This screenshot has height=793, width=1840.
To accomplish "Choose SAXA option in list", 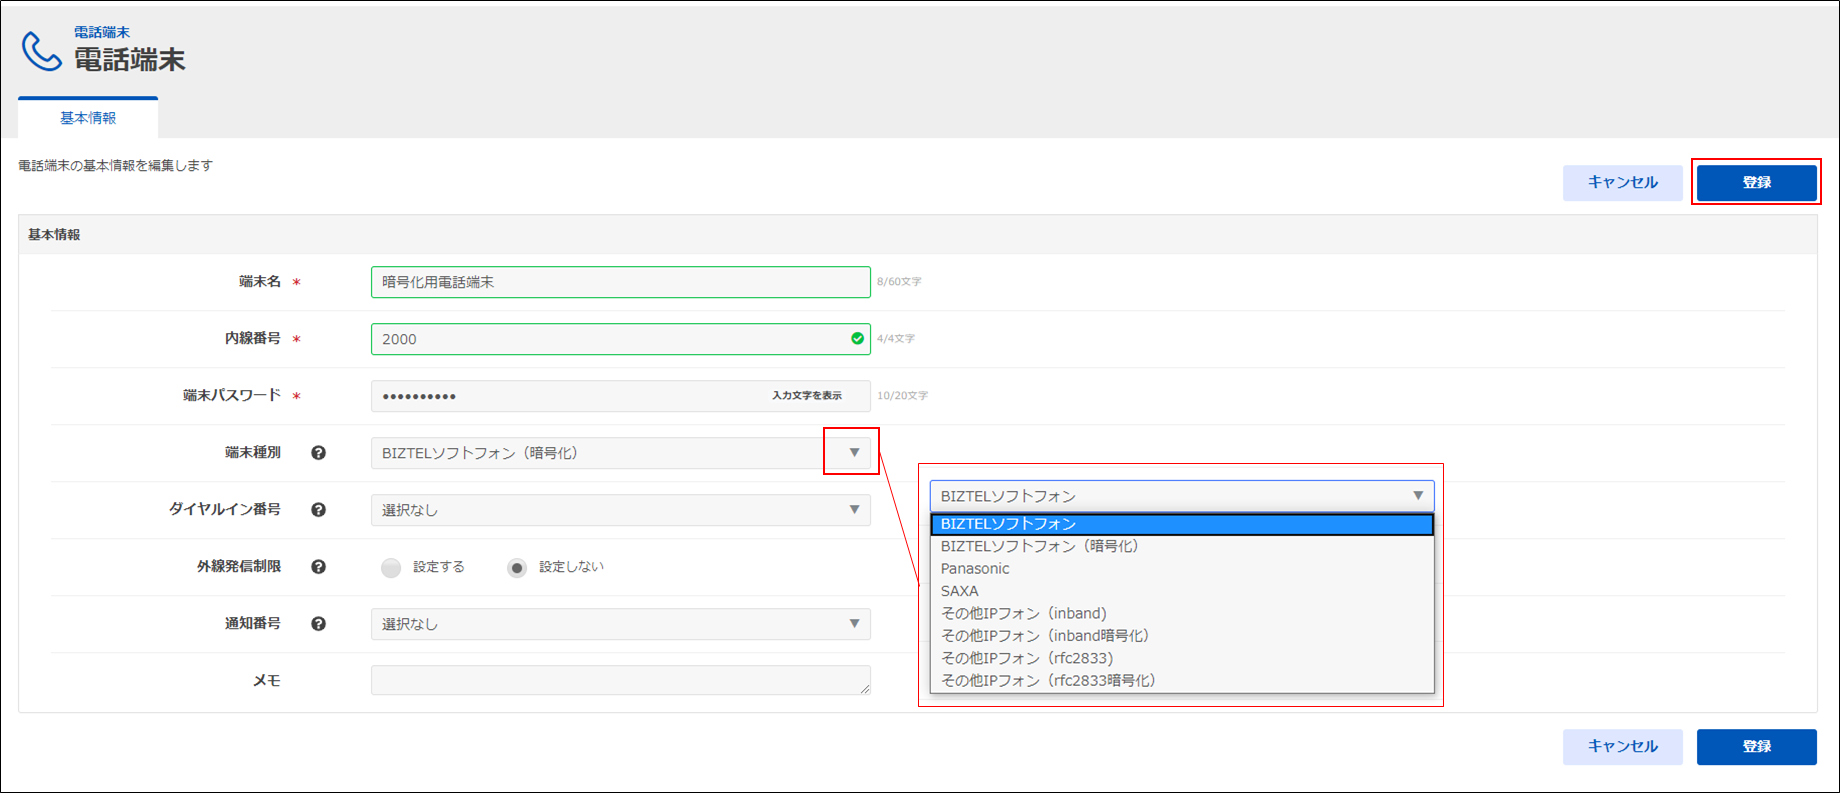I will point(1182,591).
